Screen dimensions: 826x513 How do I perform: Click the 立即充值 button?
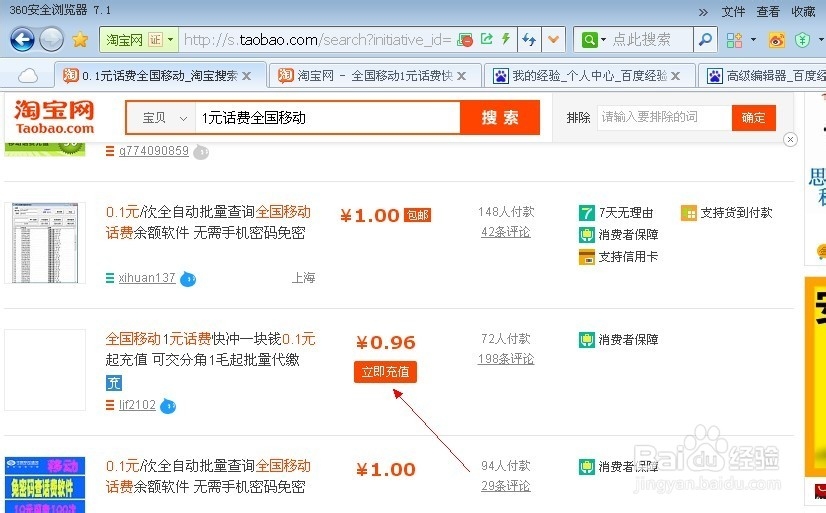(385, 372)
